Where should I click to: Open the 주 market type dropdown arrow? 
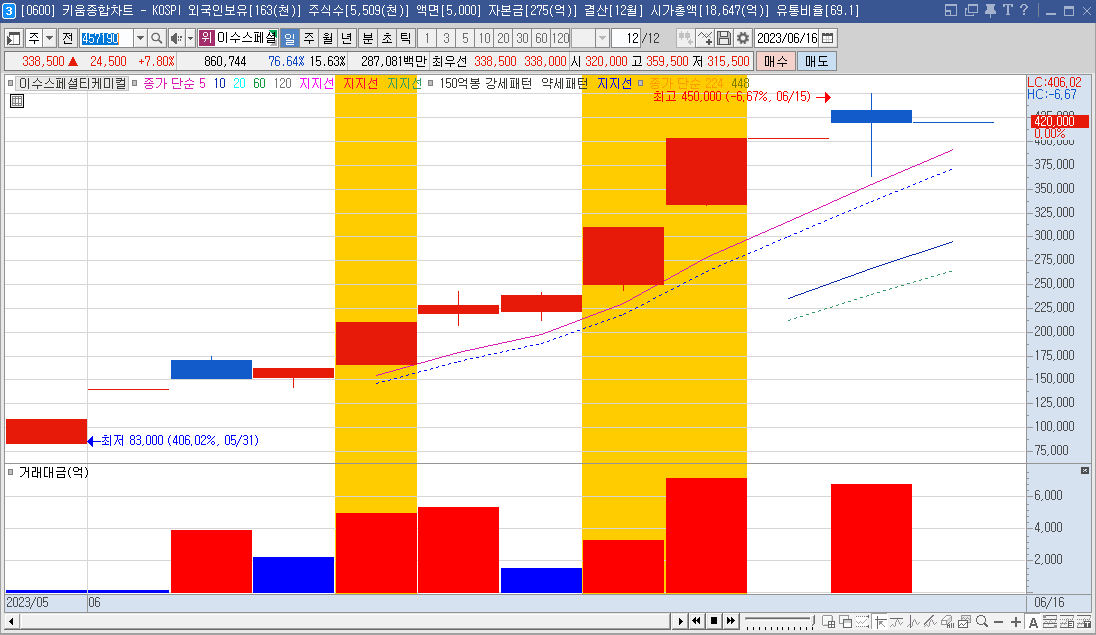[x=49, y=38]
